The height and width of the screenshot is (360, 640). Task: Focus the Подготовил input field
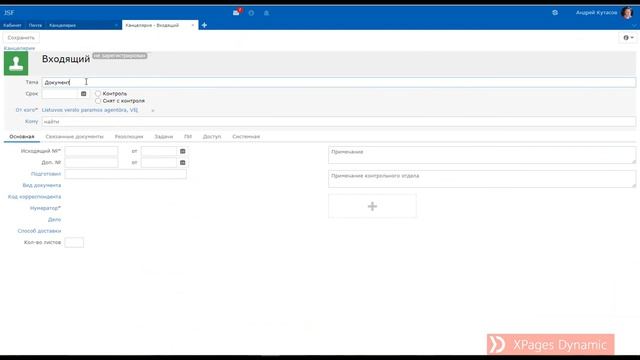pos(126,174)
